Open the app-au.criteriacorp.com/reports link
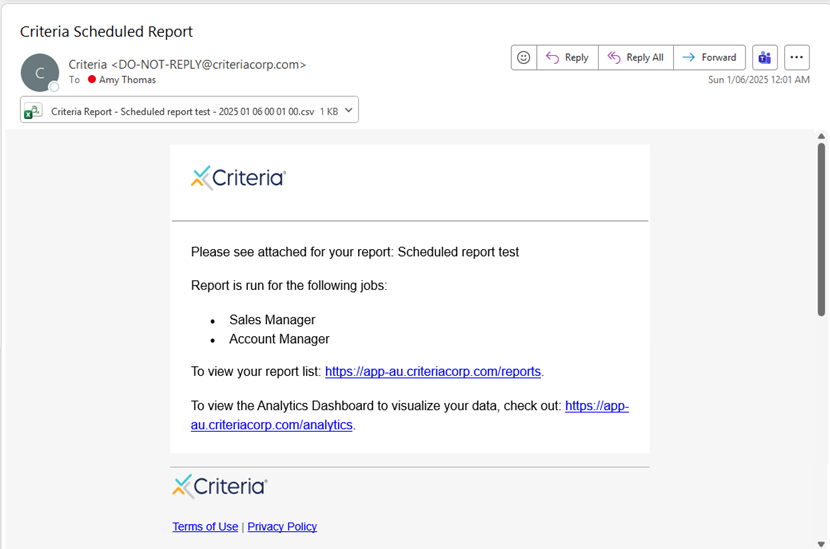Image resolution: width=830 pixels, height=549 pixels. (433, 372)
